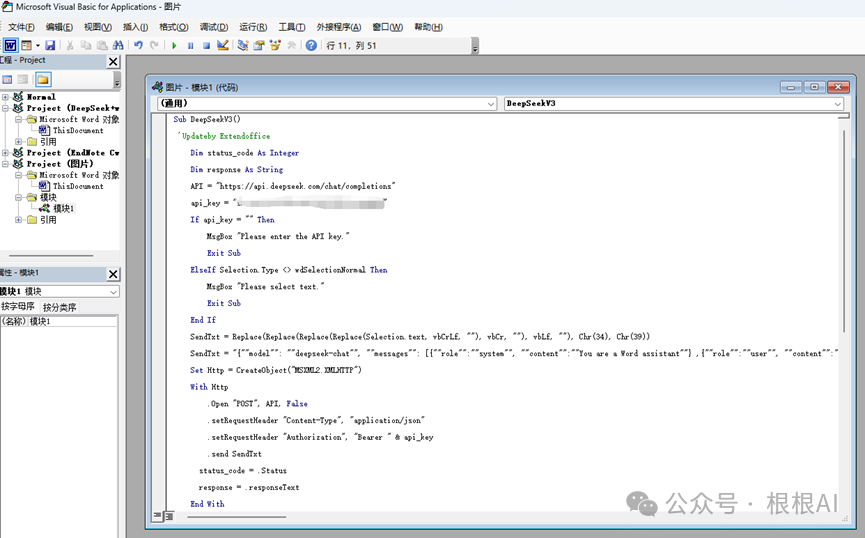
Task: Switch to the 按分类序 properties tab
Action: point(59,307)
